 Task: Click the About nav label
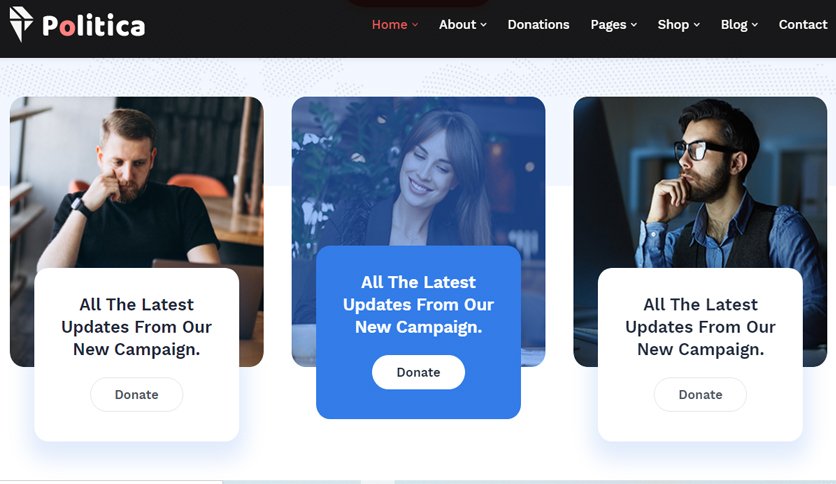click(457, 25)
